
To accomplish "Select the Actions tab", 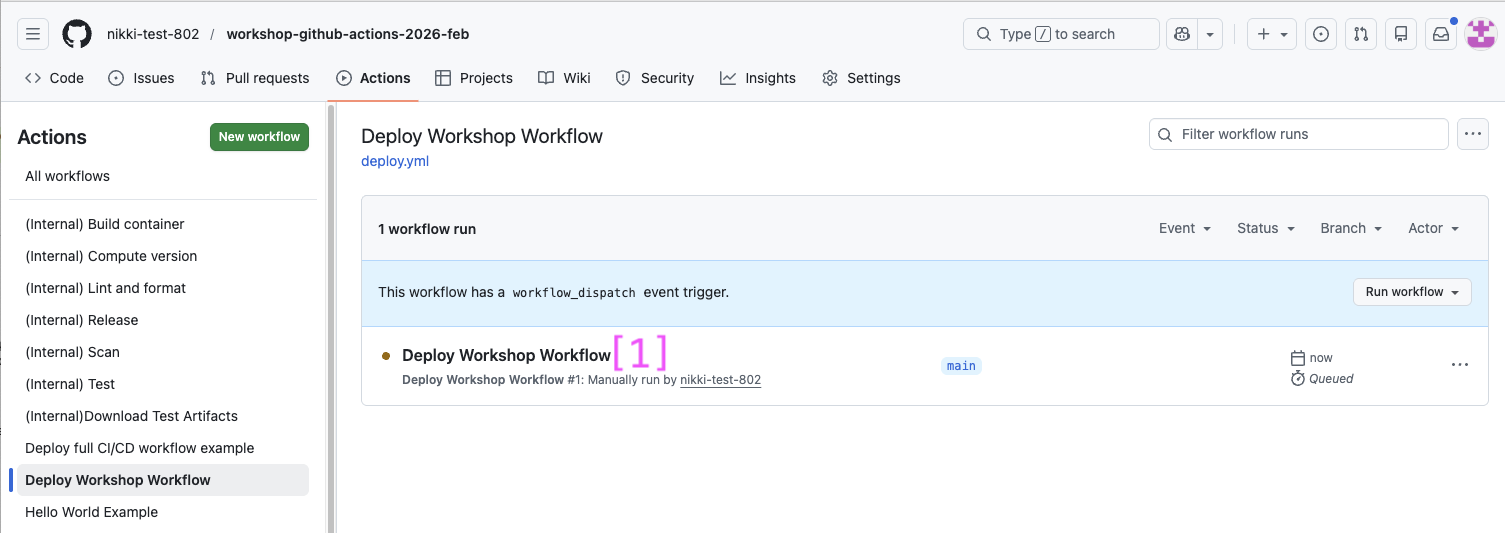I will (373, 78).
